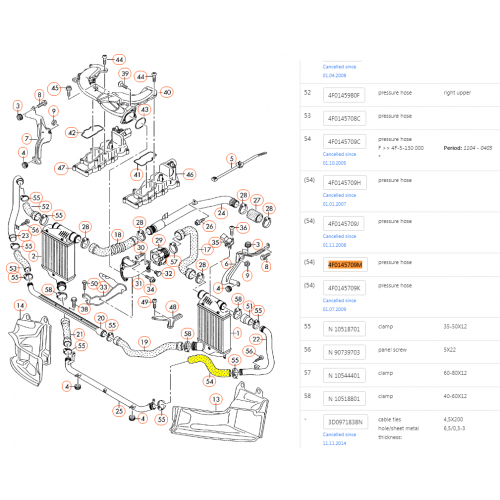Select callout 48 on the diagram
Viewport: 500px width, 500px height.
click(172, 307)
